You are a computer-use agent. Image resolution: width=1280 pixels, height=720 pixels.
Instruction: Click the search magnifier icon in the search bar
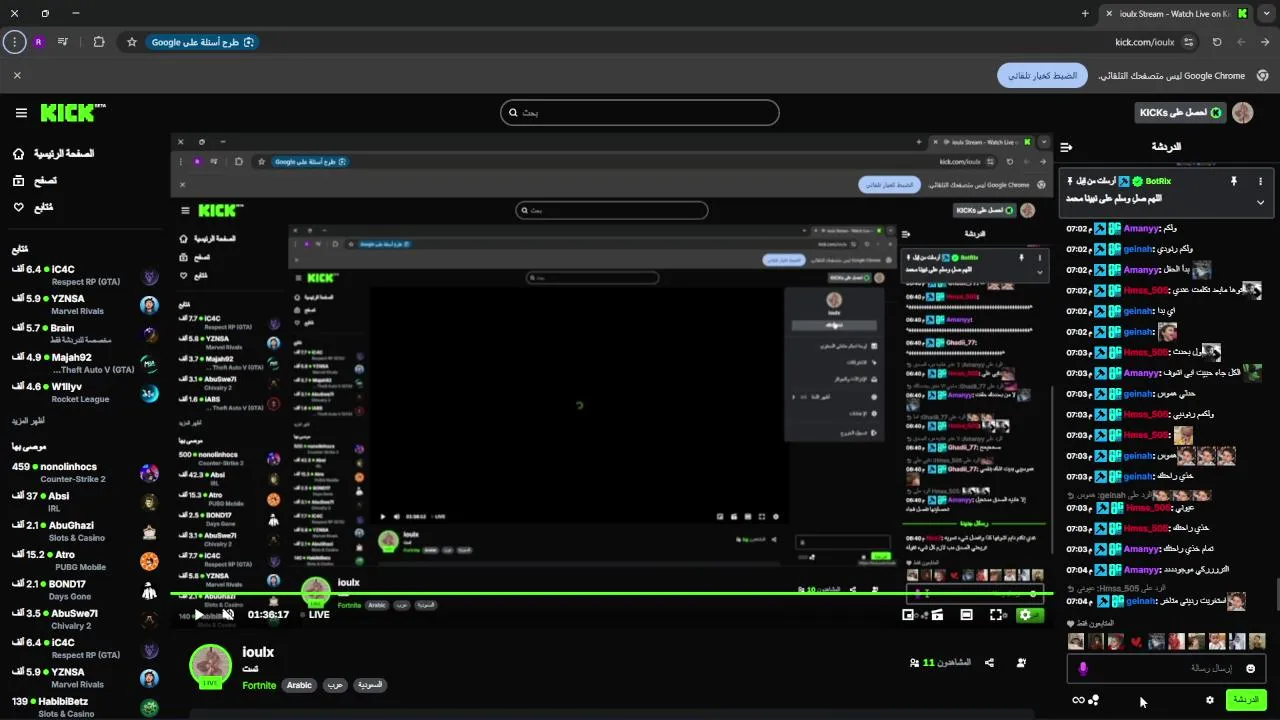tap(513, 113)
